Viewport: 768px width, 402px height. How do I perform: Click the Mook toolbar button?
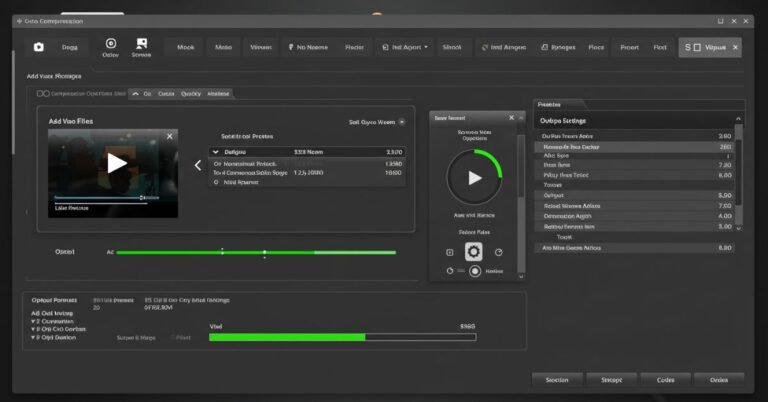click(x=186, y=47)
